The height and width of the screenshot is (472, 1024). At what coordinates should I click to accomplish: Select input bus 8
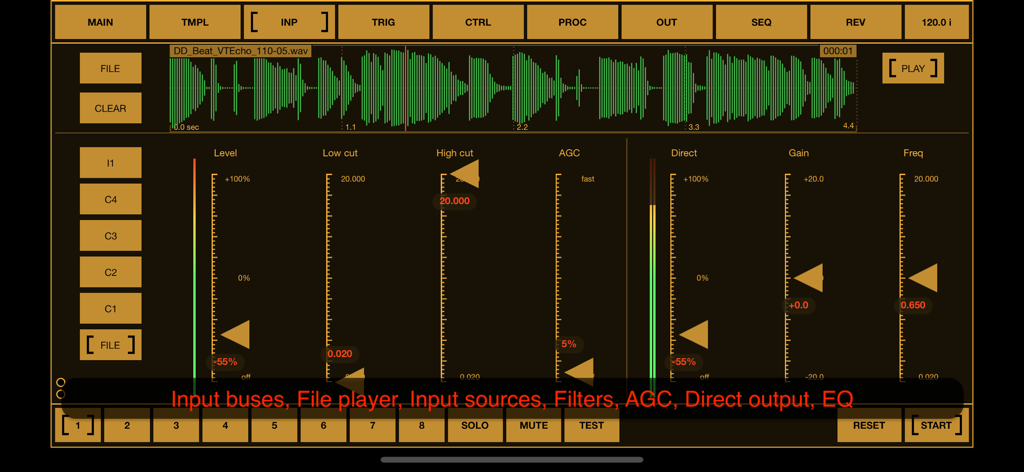[422, 426]
